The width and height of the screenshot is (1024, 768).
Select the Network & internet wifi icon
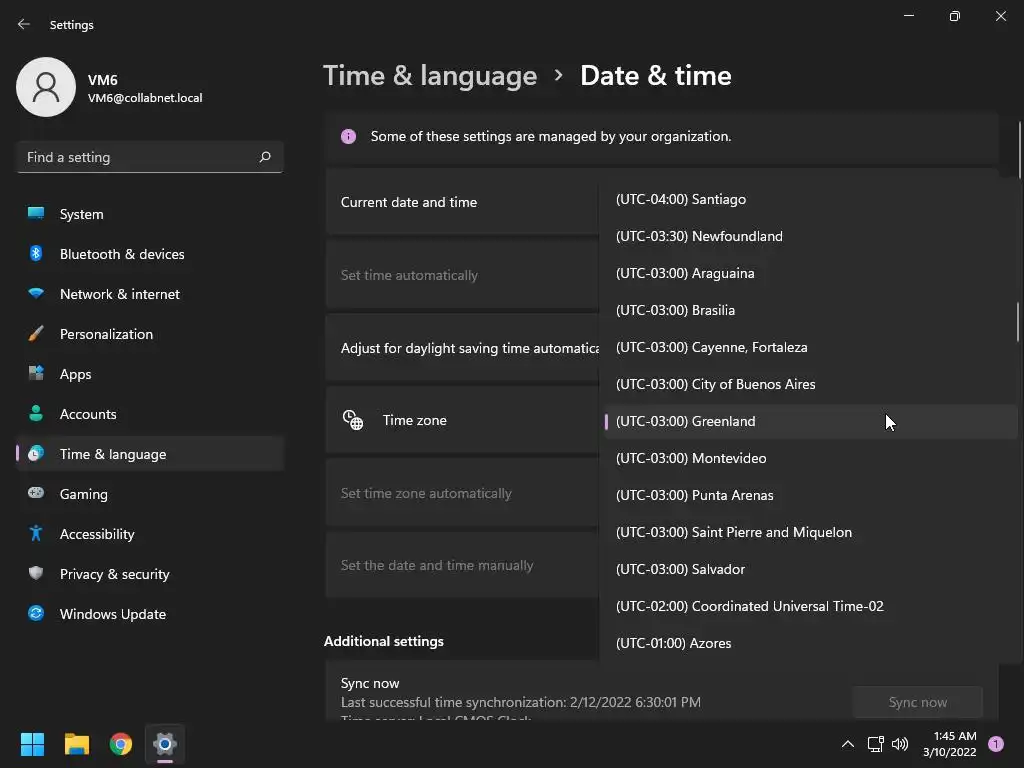(36, 293)
